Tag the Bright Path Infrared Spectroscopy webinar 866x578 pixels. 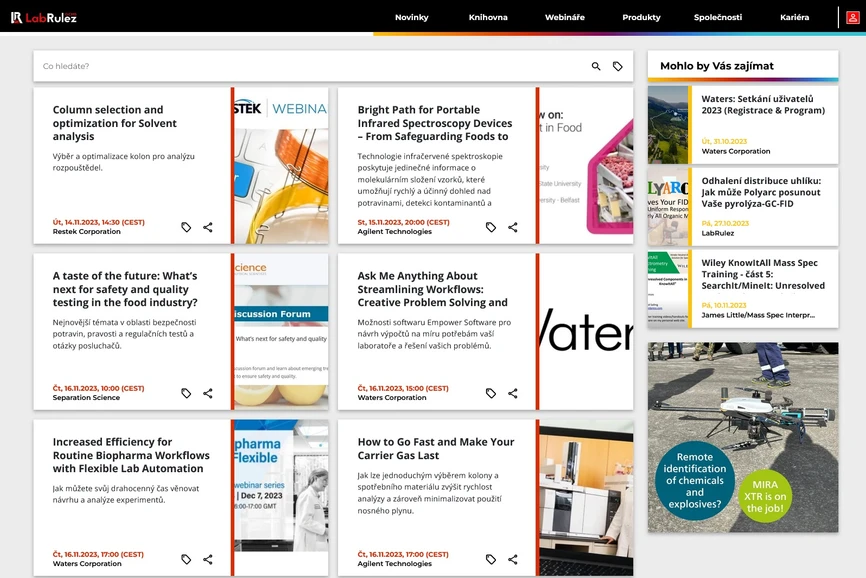pyautogui.click(x=491, y=227)
